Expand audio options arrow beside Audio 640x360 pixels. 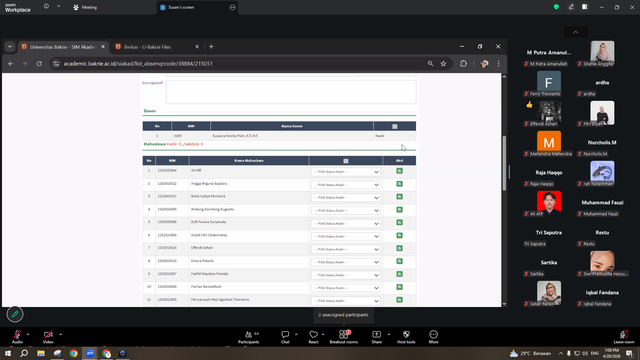(x=28, y=334)
